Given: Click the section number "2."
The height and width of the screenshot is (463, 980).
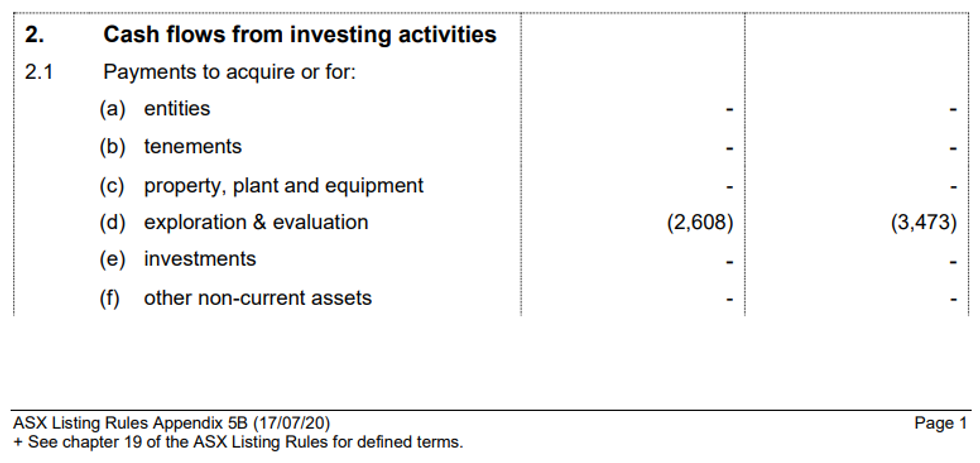Looking at the screenshot, I should (x=35, y=35).
